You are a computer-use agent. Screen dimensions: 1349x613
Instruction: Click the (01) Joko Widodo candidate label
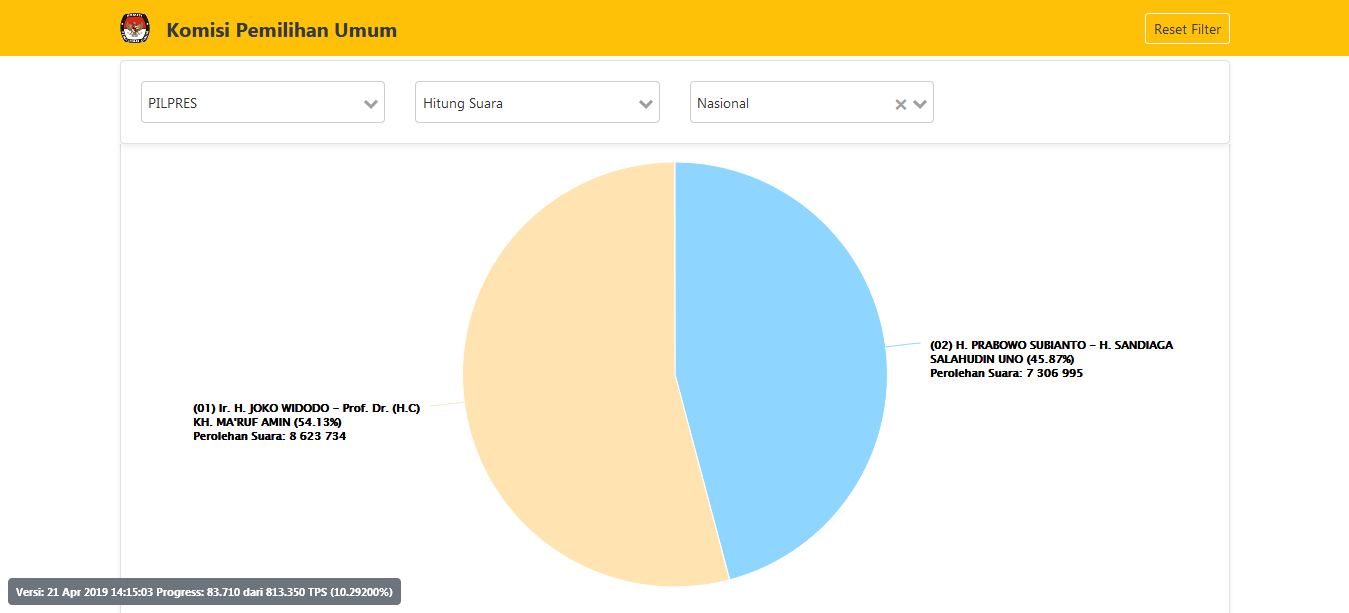(x=306, y=408)
